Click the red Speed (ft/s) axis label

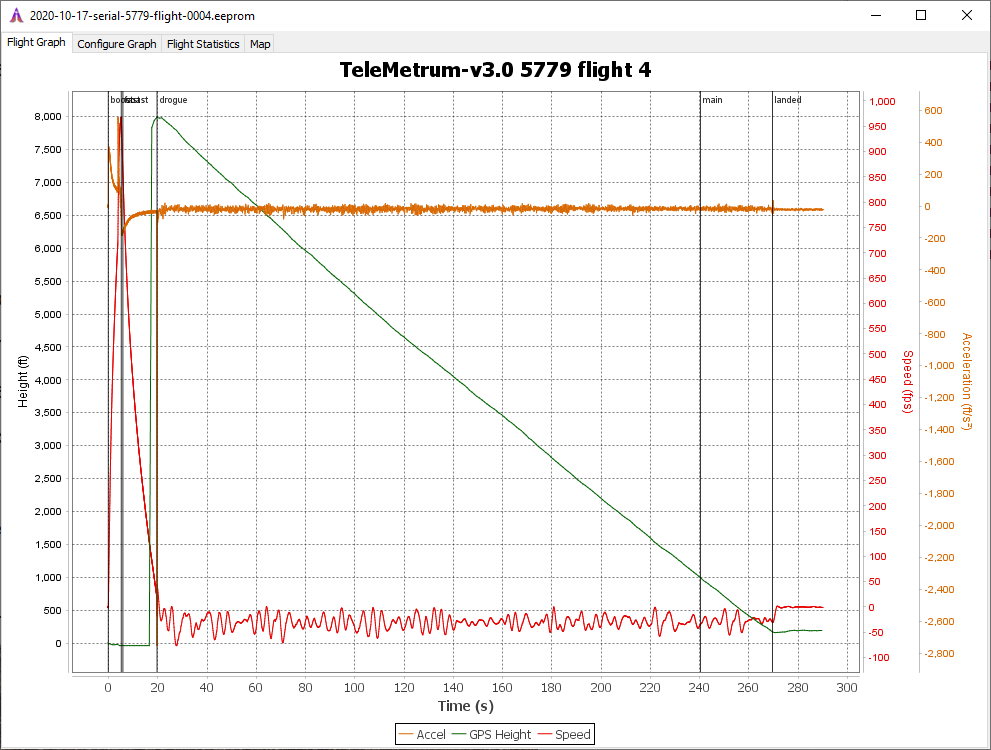point(908,382)
